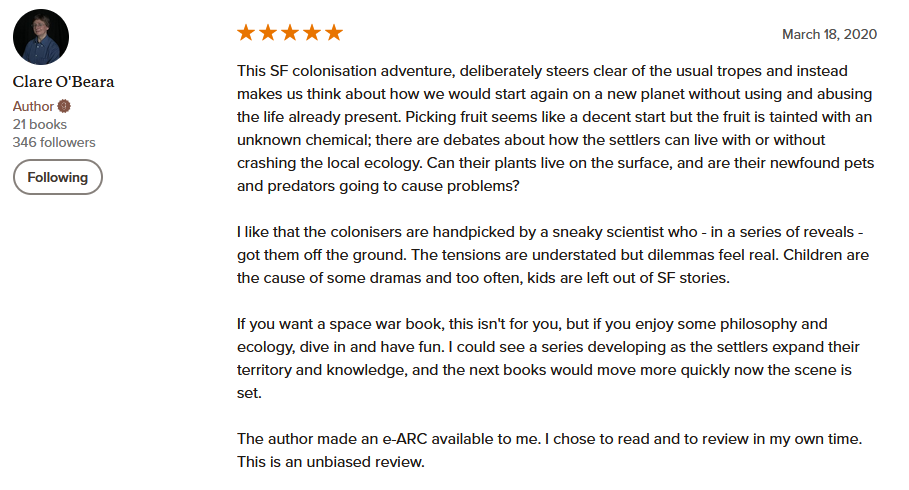This screenshot has width=909, height=490.
Task: Click the fifth orange rating star
Action: 334,32
